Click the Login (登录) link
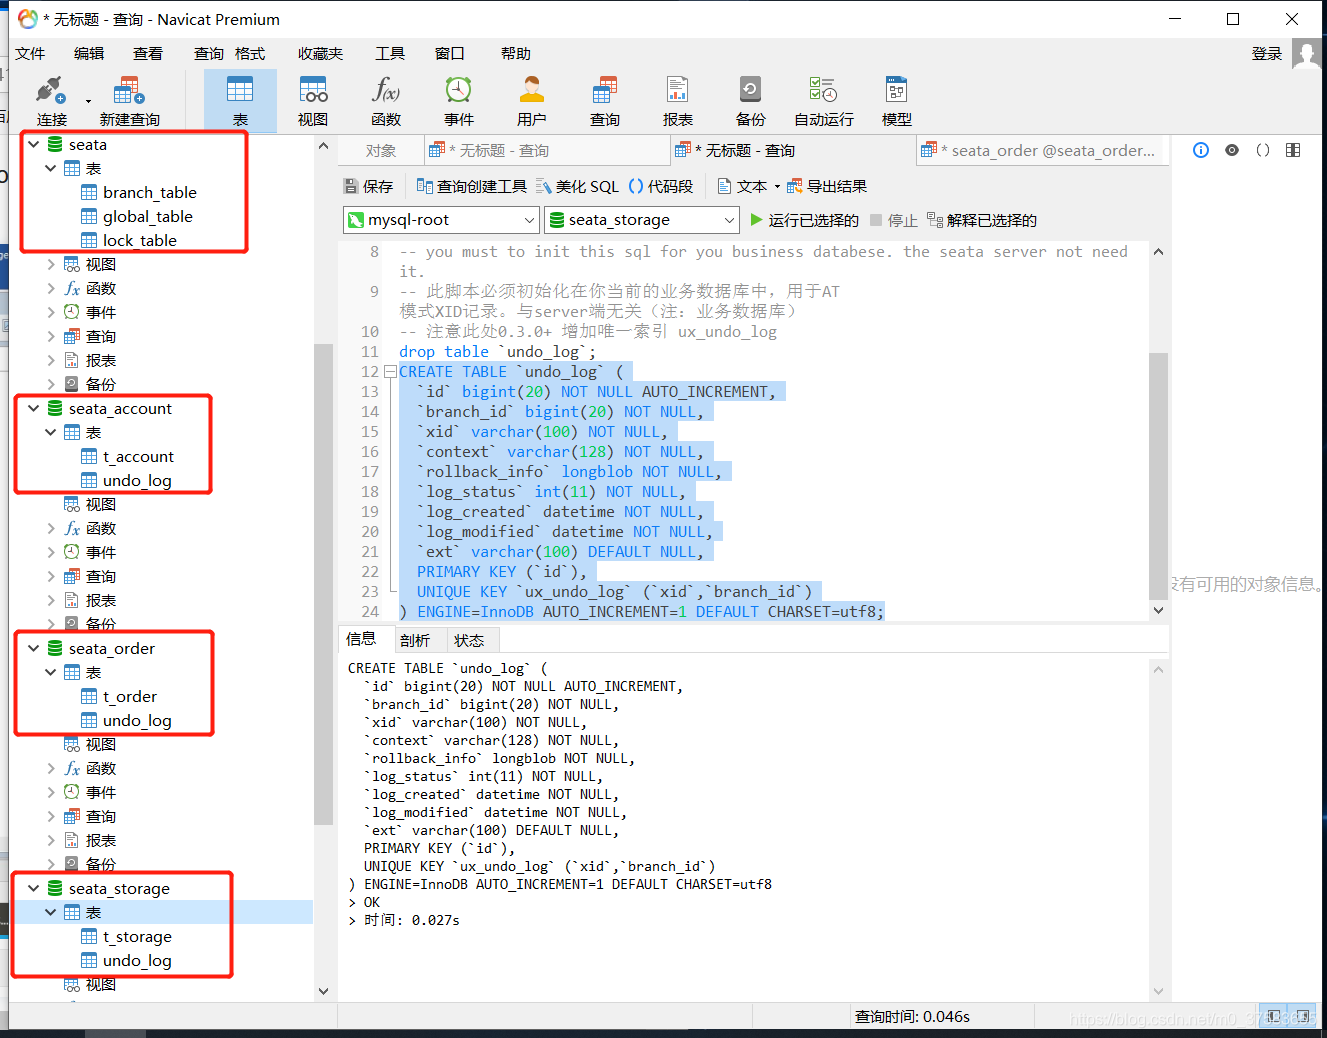 (1267, 54)
